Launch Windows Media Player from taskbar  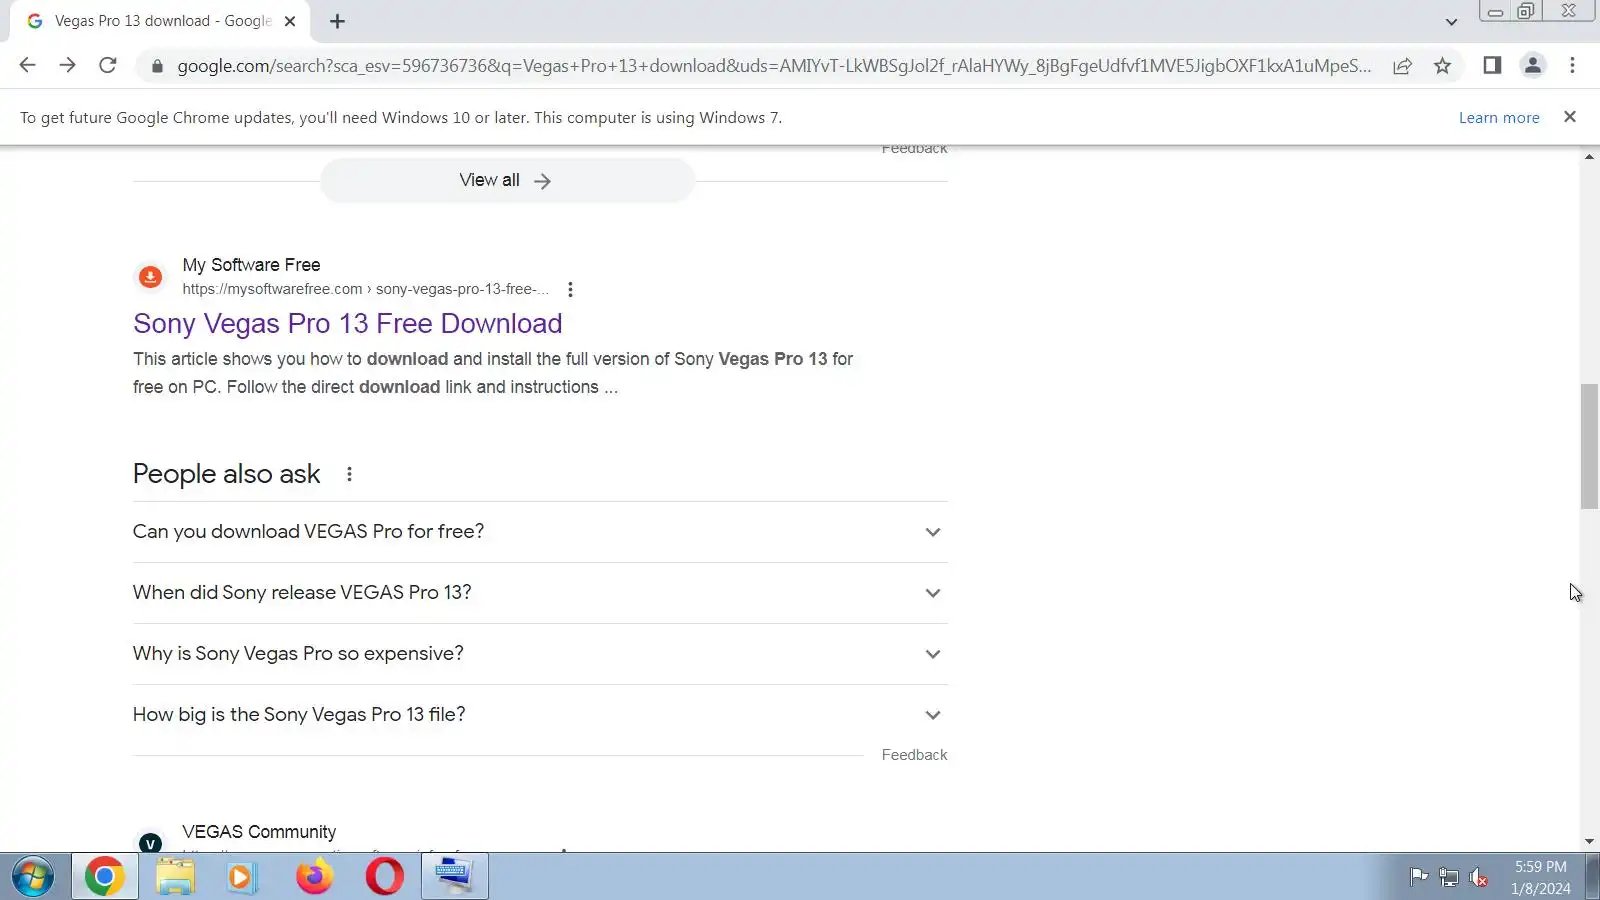click(242, 877)
